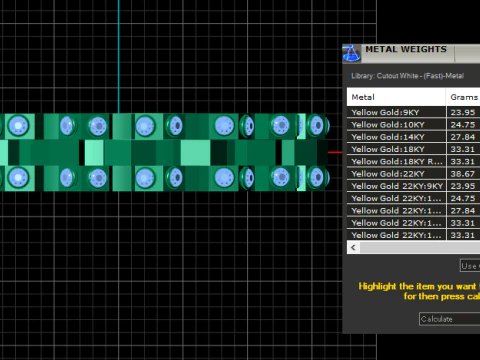This screenshot has width=480, height=360.
Task: Click the 23.95 grams value for Yellow Gold 22KY:9KY
Action: (x=463, y=186)
